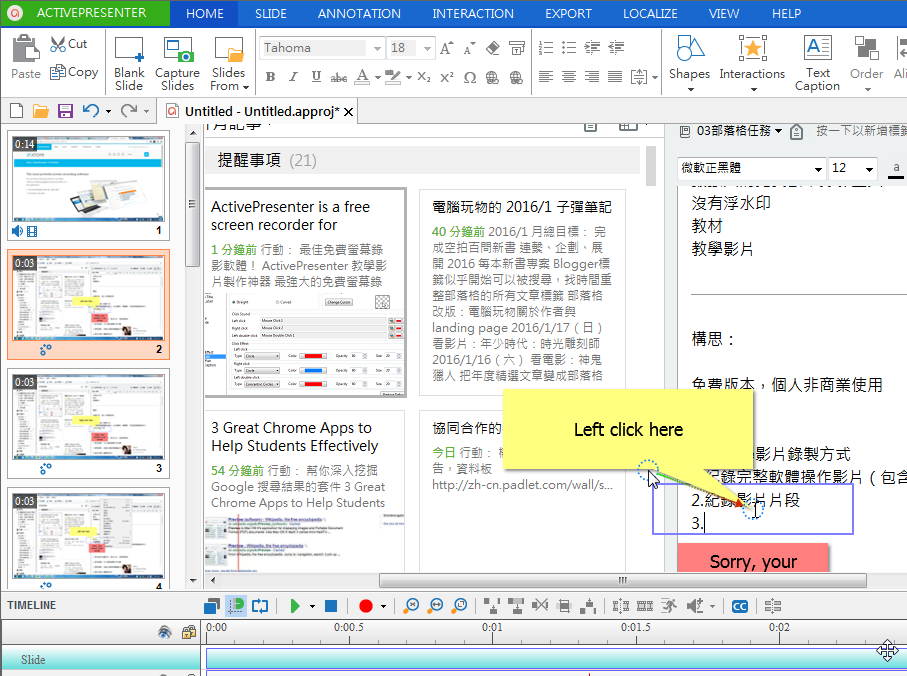Insert a Text Caption
907x676 pixels.
[817, 62]
